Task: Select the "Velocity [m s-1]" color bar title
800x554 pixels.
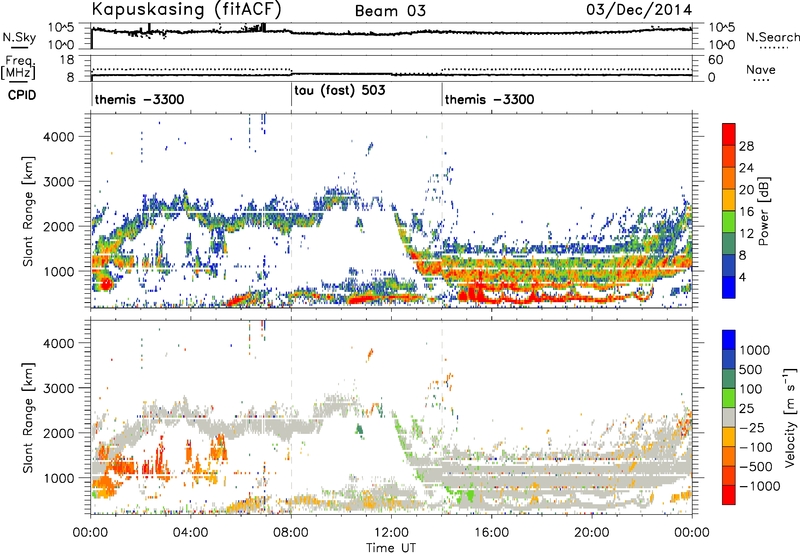Action: click(x=790, y=417)
